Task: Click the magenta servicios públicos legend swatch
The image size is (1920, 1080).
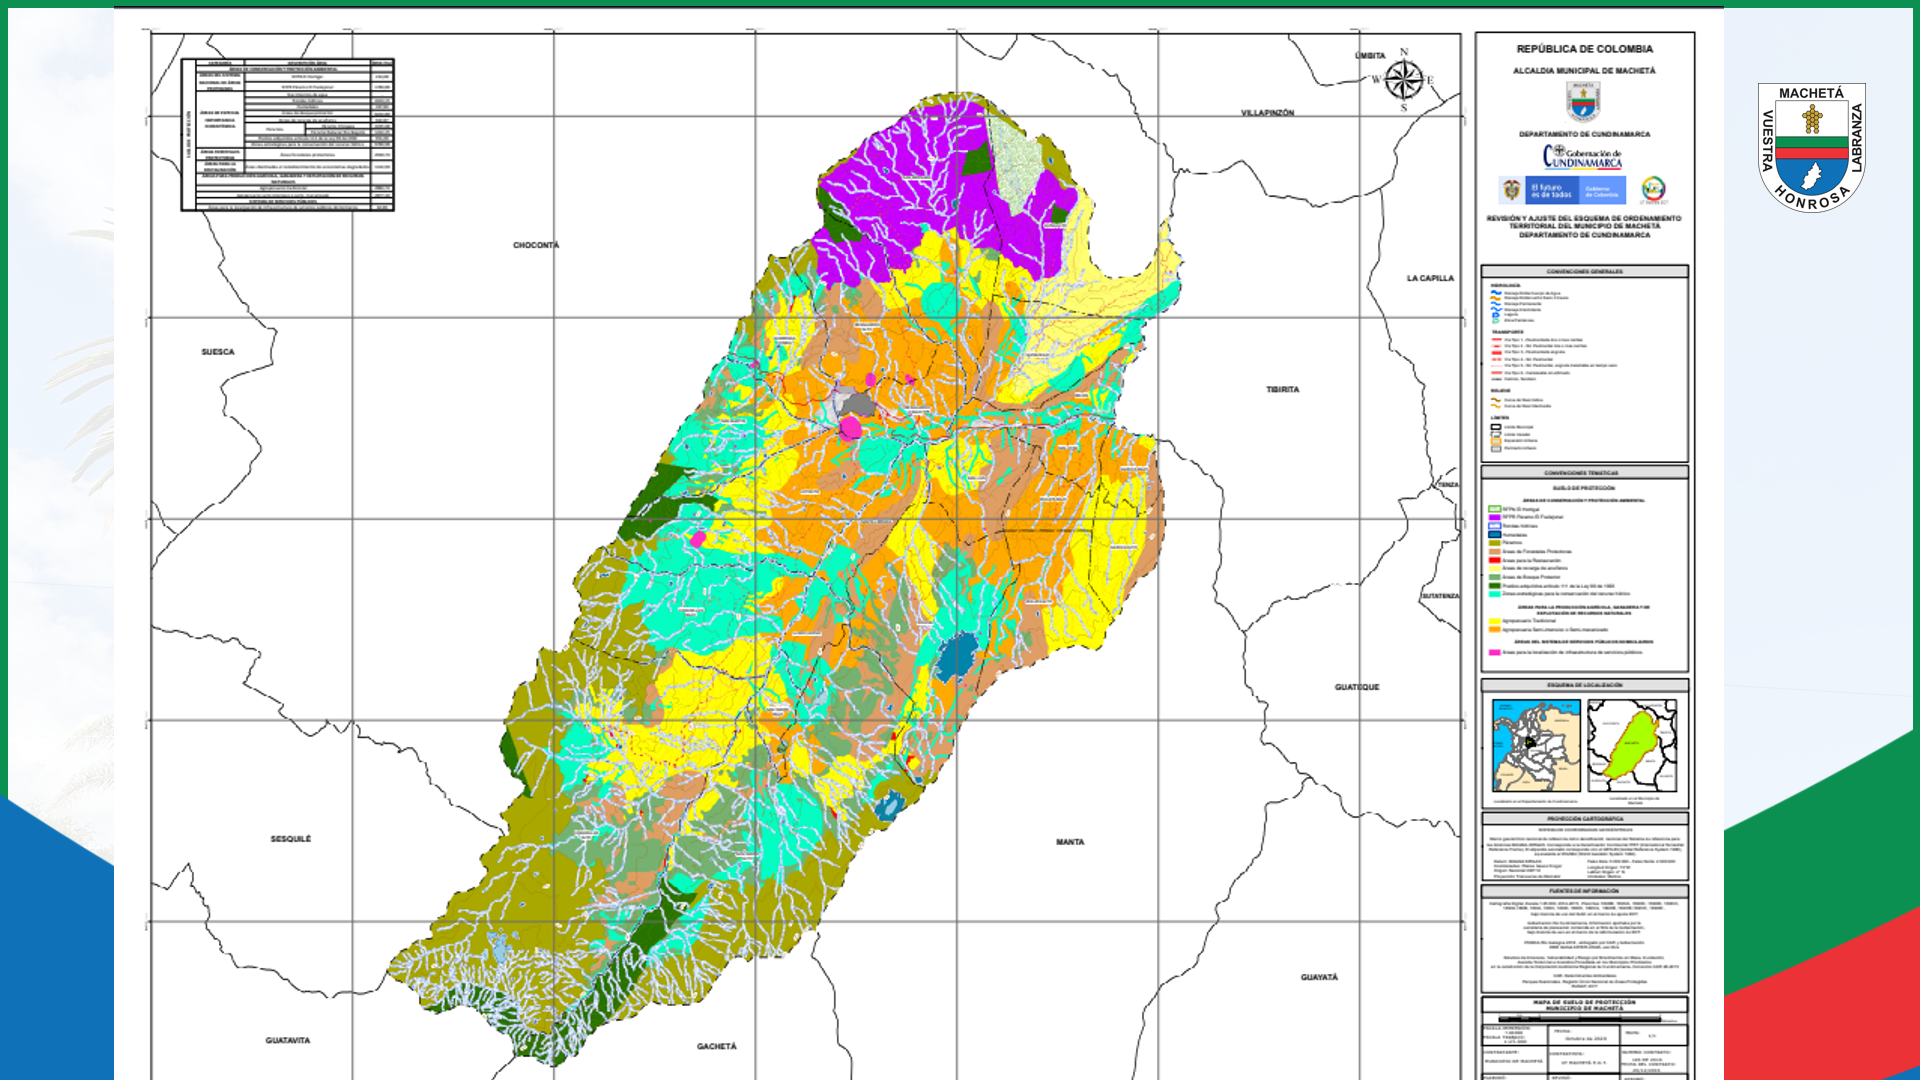Action: point(1495,652)
